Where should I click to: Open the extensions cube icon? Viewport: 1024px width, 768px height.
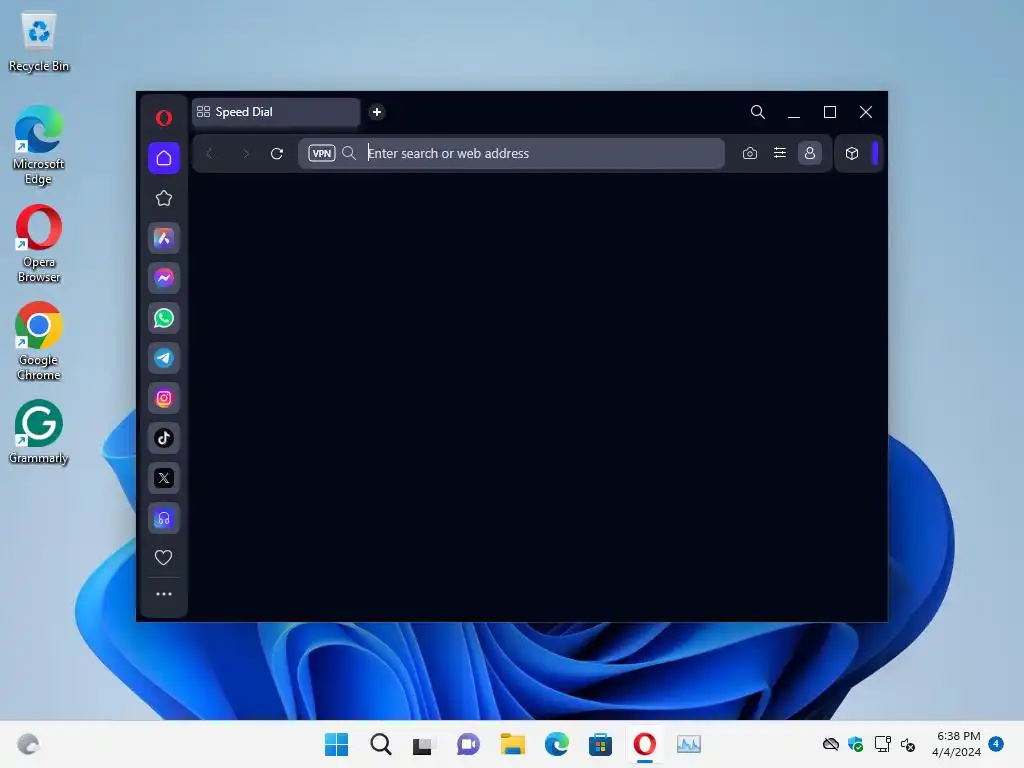[x=852, y=153]
